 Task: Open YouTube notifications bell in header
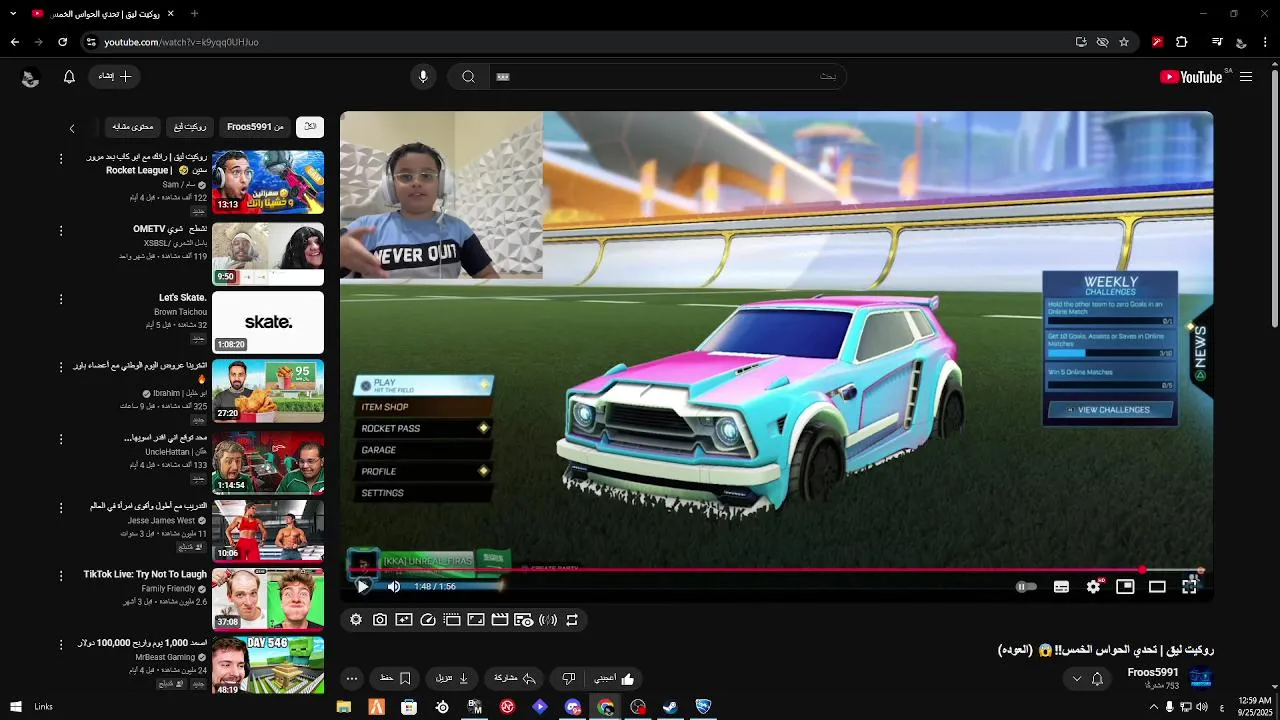(69, 76)
